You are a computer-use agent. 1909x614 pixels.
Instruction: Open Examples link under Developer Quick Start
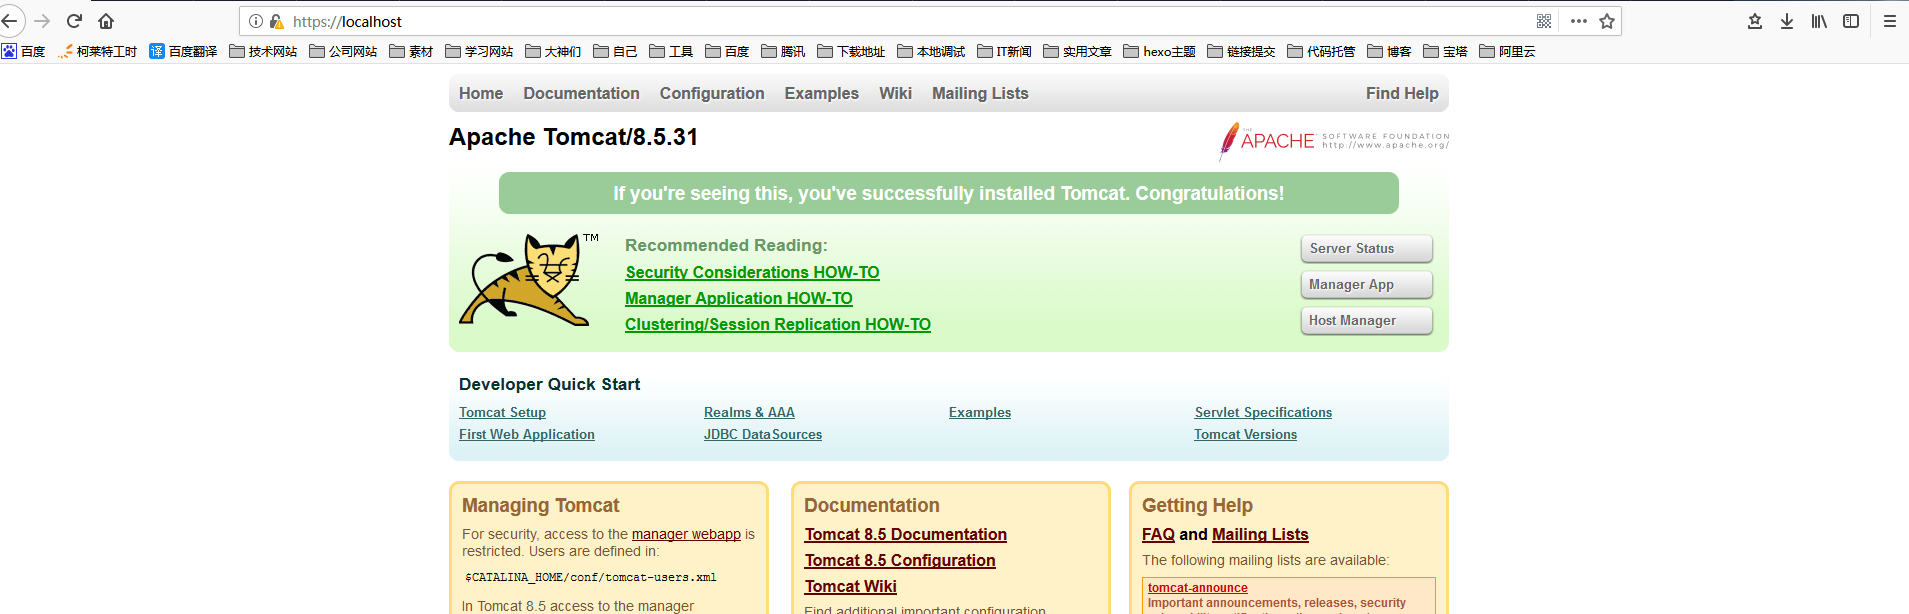tap(980, 412)
